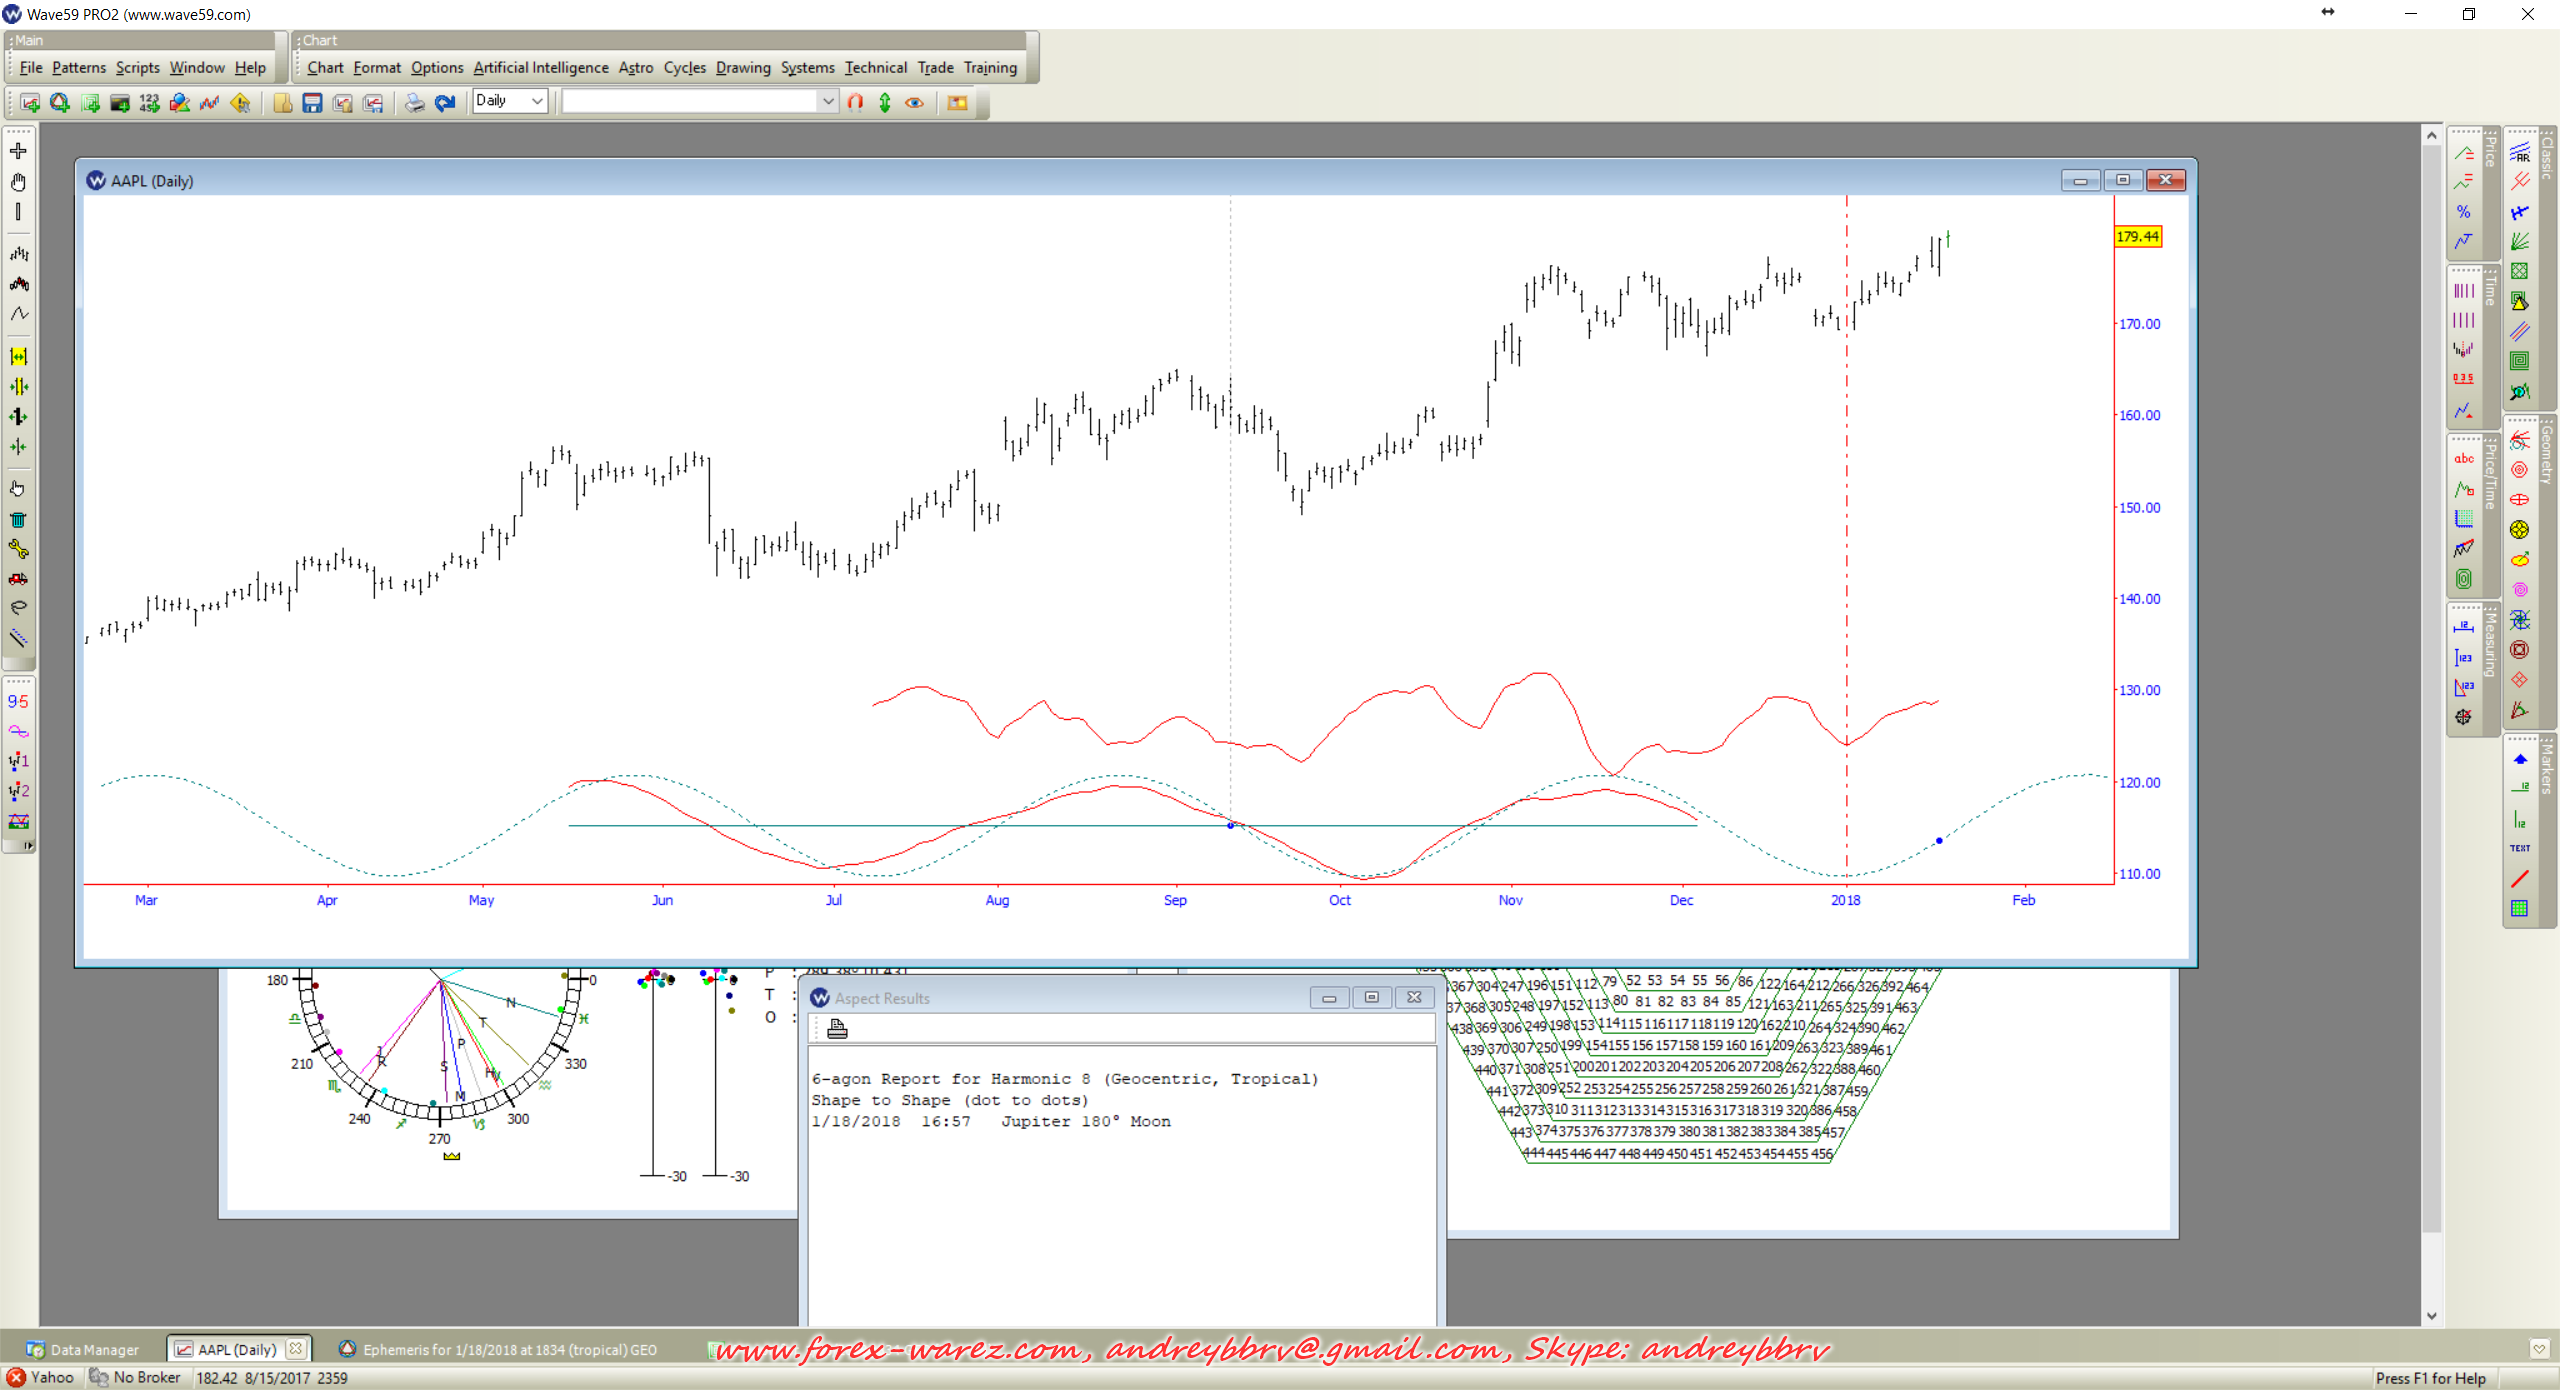Click the printer icon in toolbar
Screen dimensions: 2560x1390
click(414, 103)
